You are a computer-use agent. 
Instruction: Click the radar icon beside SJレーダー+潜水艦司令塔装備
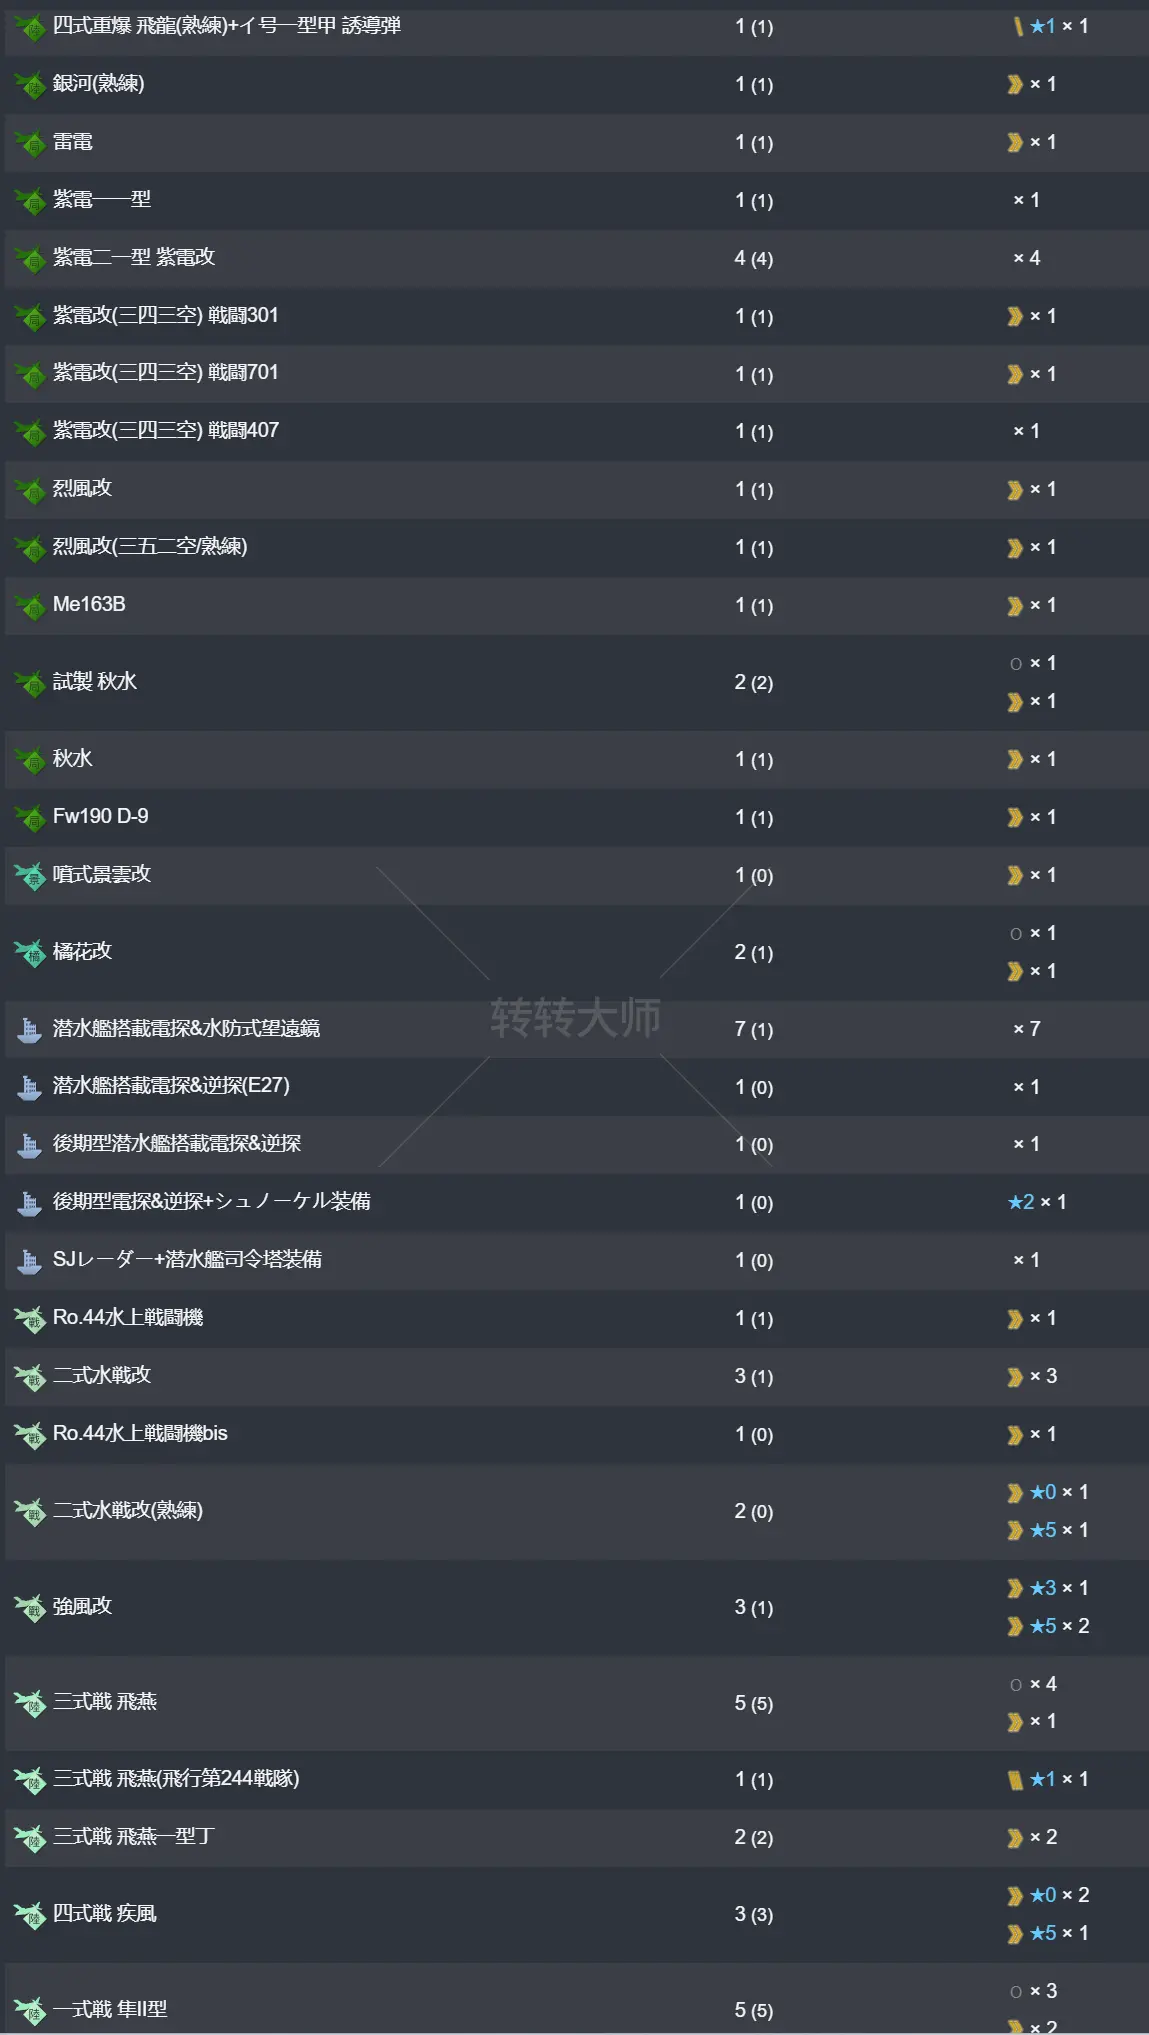(30, 1260)
